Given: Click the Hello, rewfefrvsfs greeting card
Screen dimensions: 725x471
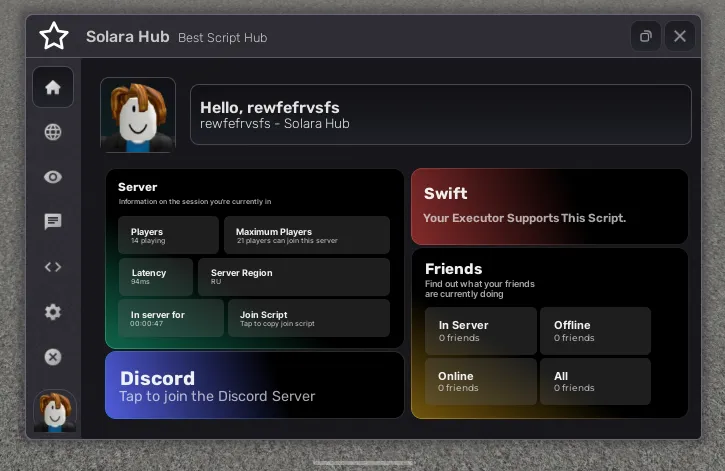Looking at the screenshot, I should pyautogui.click(x=441, y=115).
